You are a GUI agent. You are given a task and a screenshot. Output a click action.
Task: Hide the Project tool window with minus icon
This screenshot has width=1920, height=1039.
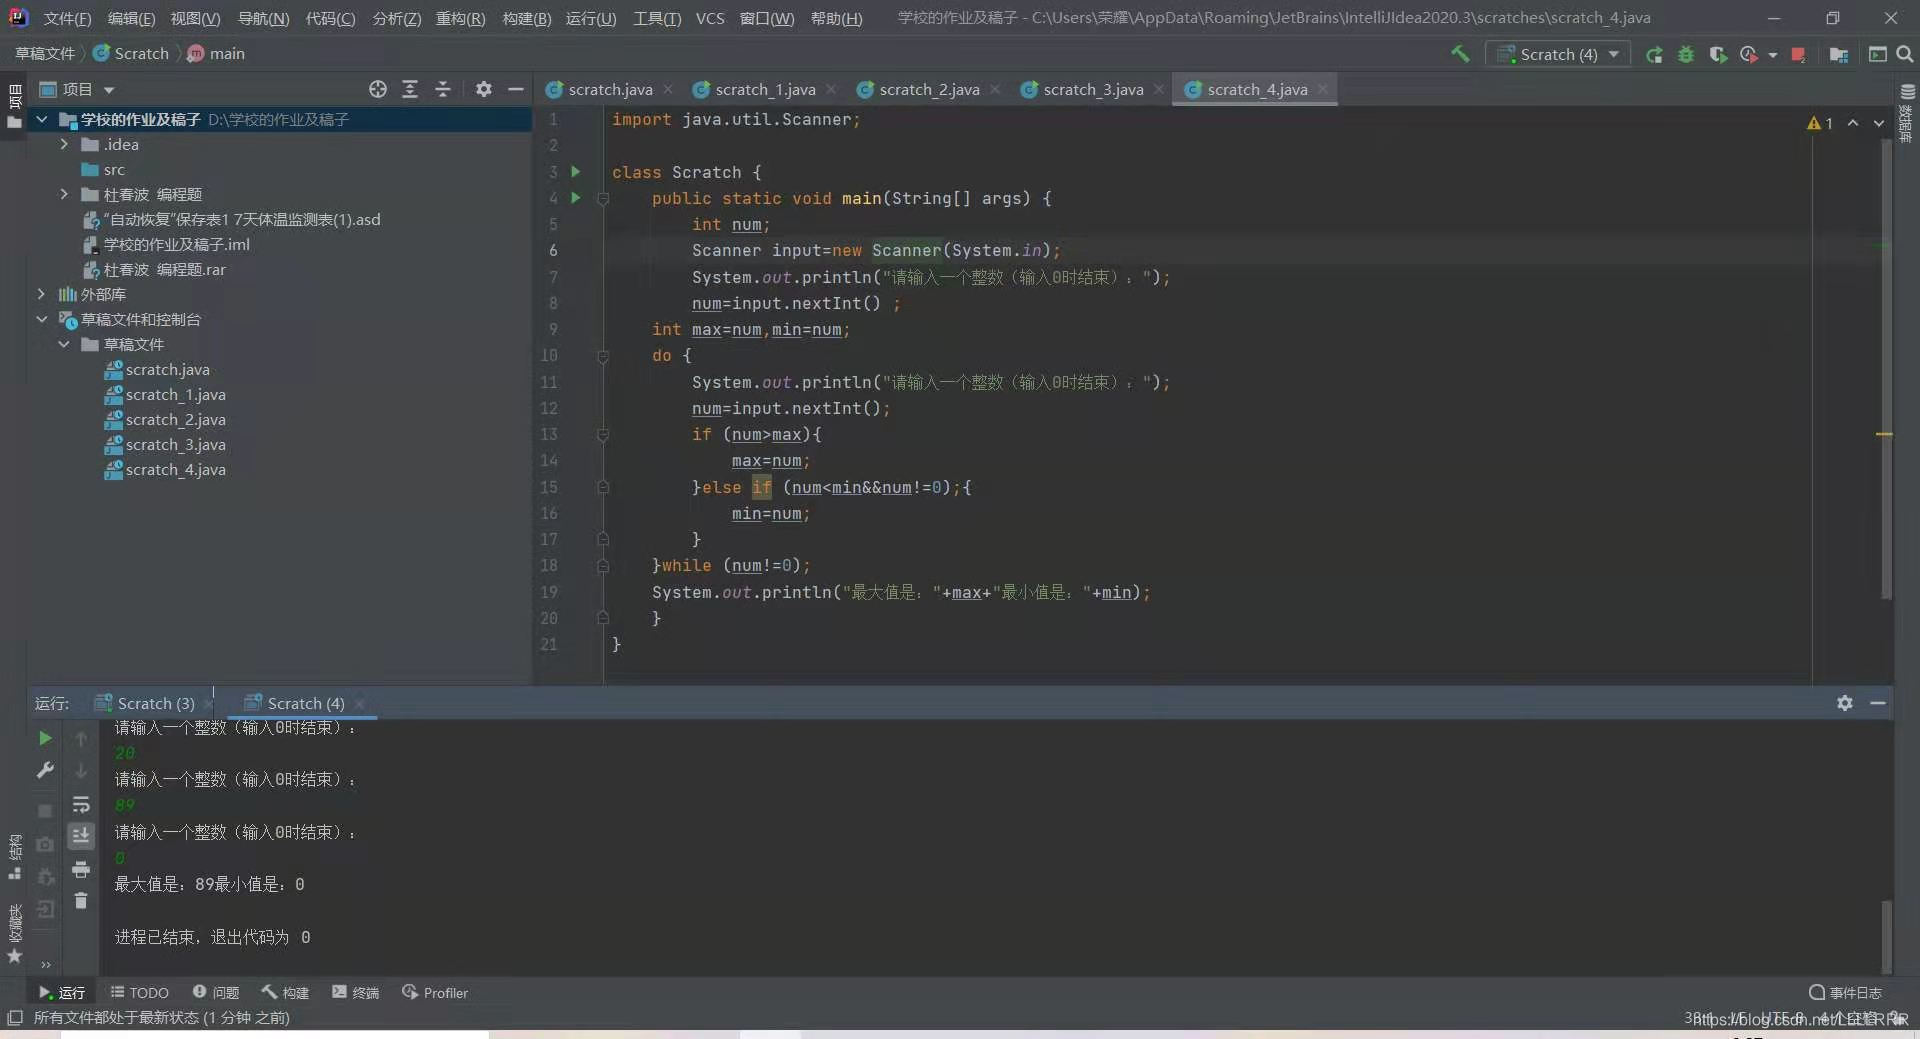[516, 89]
